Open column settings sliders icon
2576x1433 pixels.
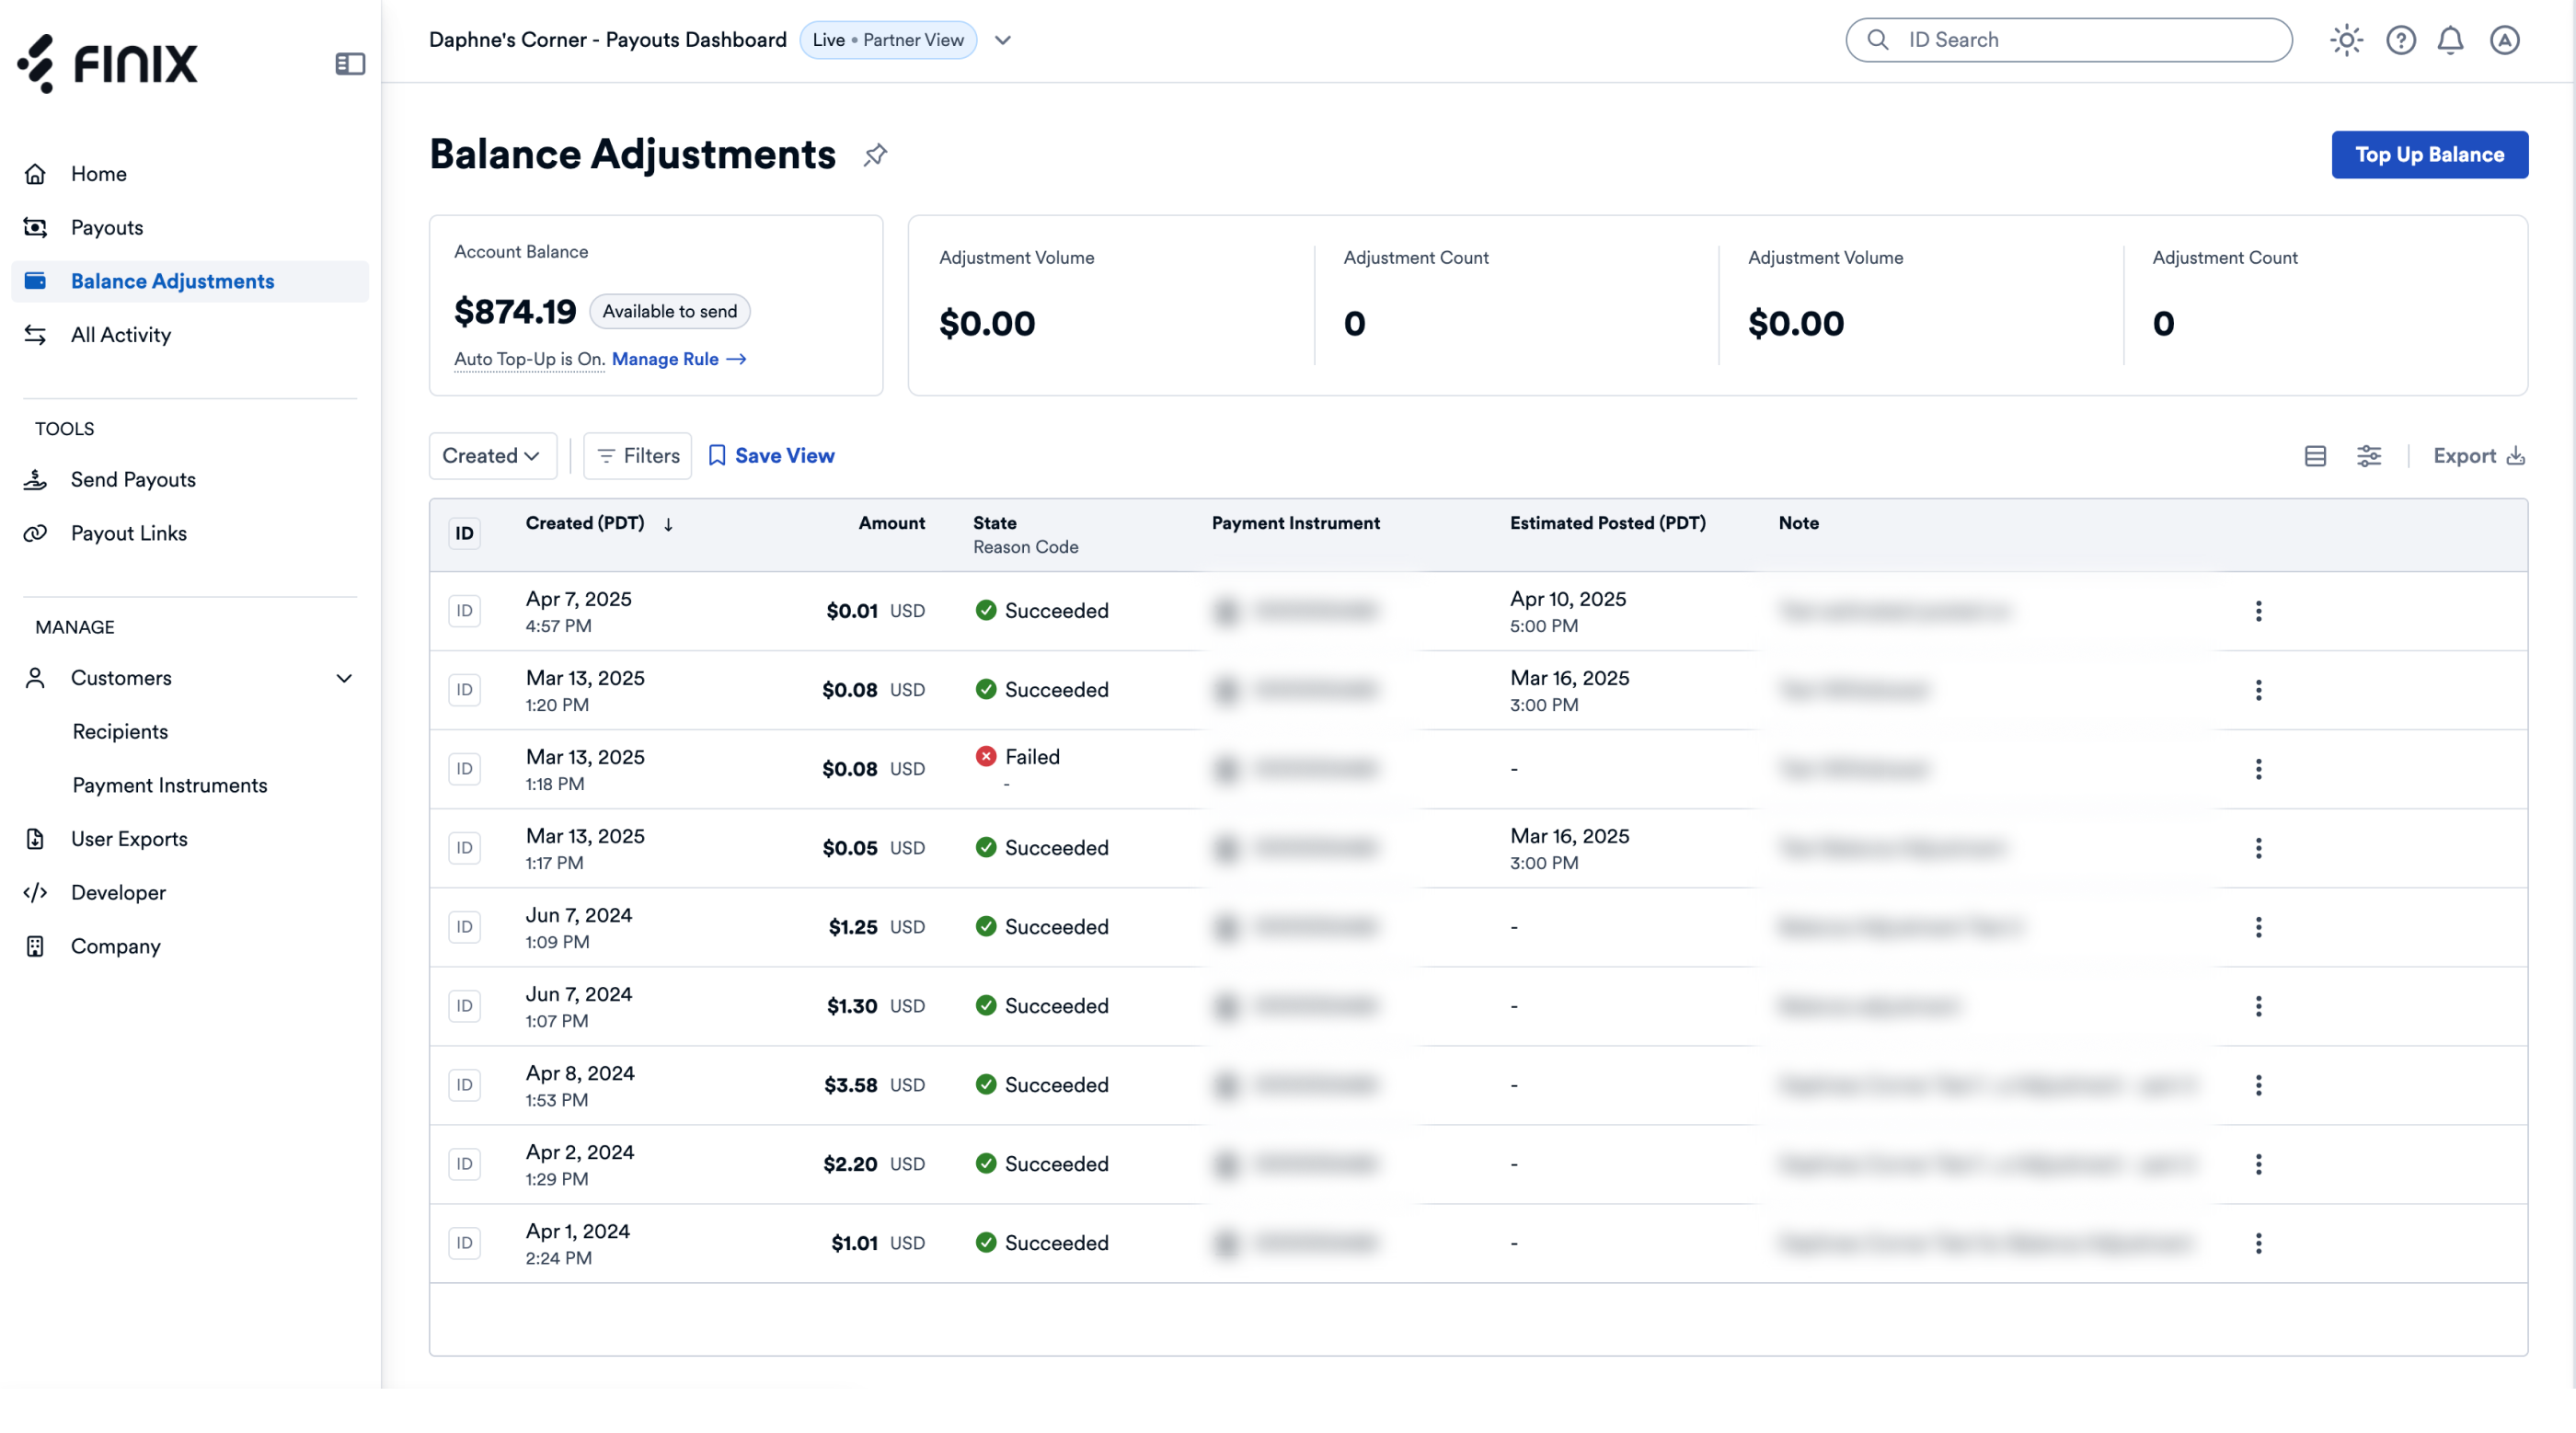[x=2369, y=456]
